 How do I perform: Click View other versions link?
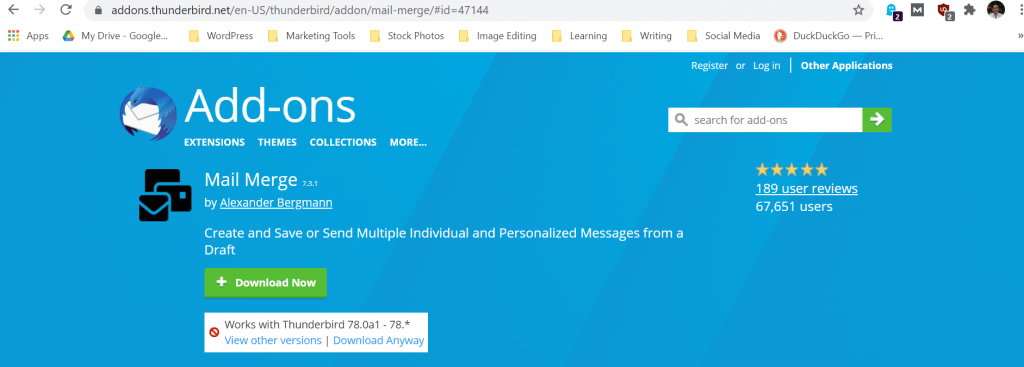(x=273, y=340)
